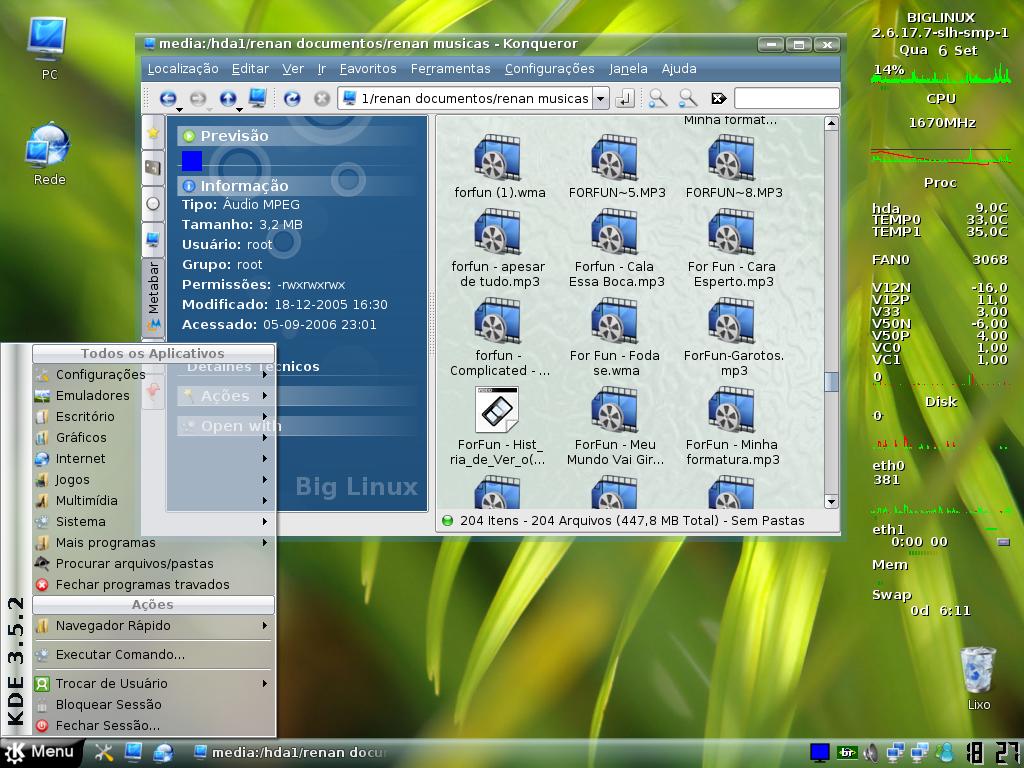Open the Up button folder dropdown arrow
Image resolution: width=1024 pixels, height=768 pixels.
coord(239,109)
